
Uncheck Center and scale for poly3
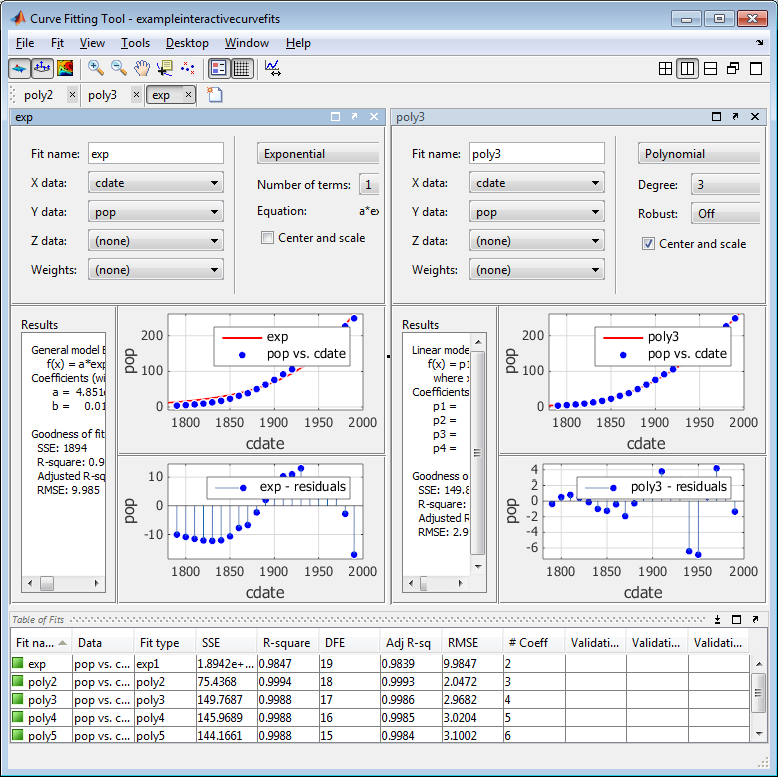648,244
